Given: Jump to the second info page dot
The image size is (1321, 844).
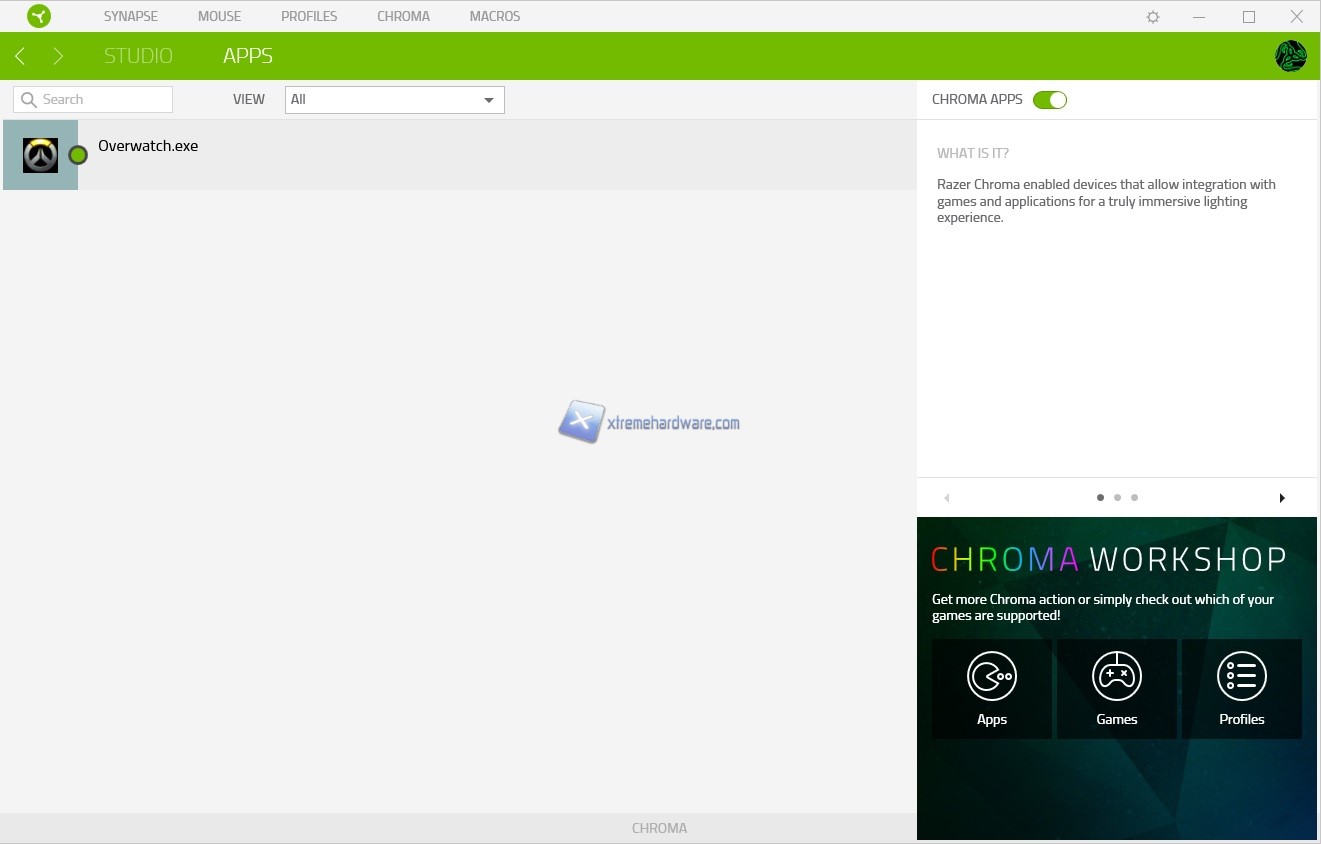Looking at the screenshot, I should click(1117, 498).
